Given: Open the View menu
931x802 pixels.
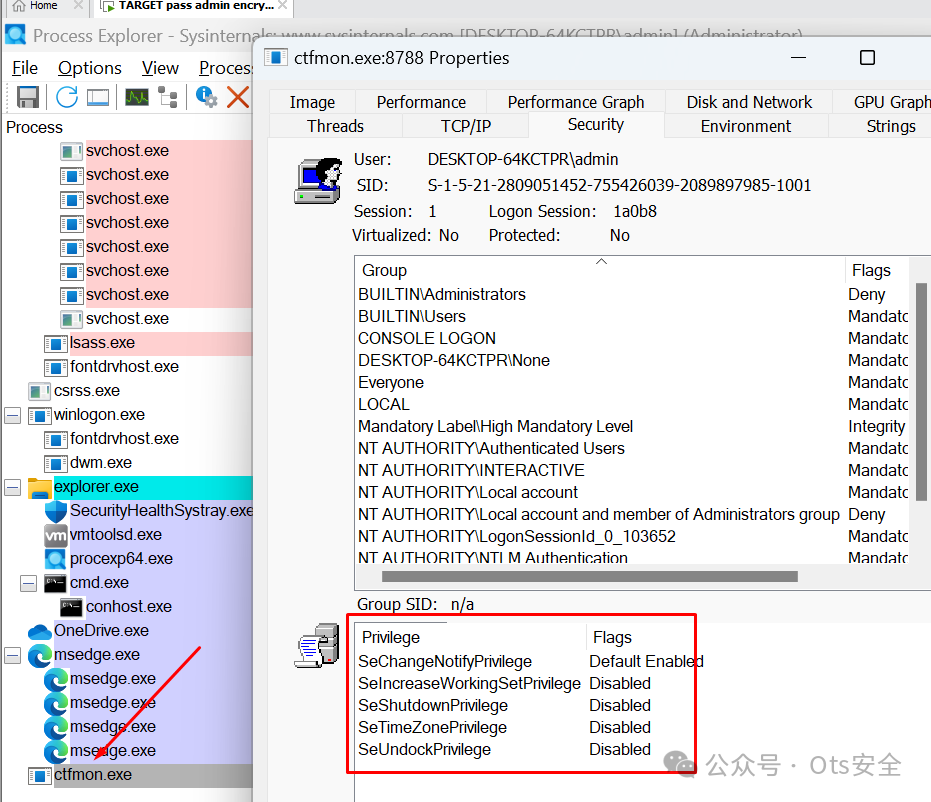Looking at the screenshot, I should point(160,68).
